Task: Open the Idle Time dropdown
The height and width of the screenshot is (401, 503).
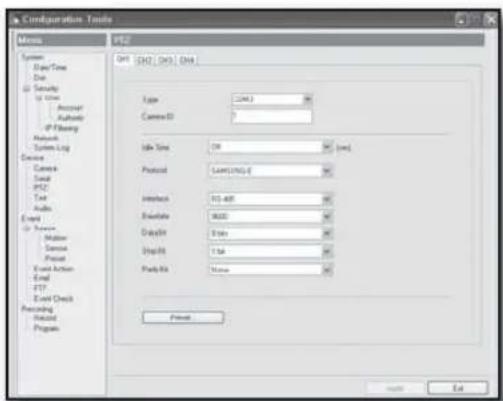Action: pos(270,147)
